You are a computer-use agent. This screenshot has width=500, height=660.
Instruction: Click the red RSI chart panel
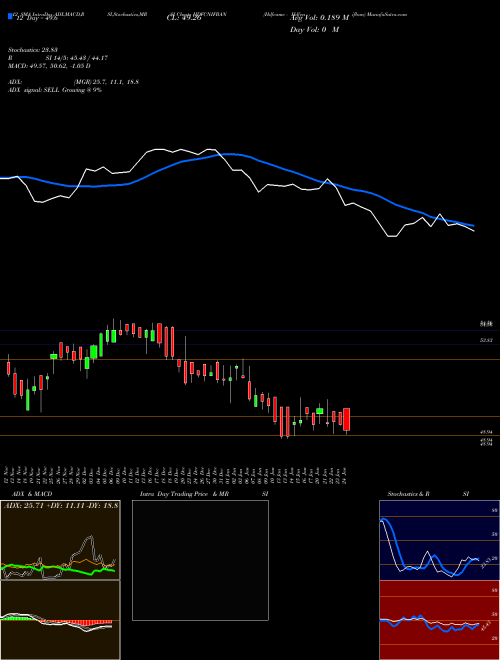(x=439, y=620)
